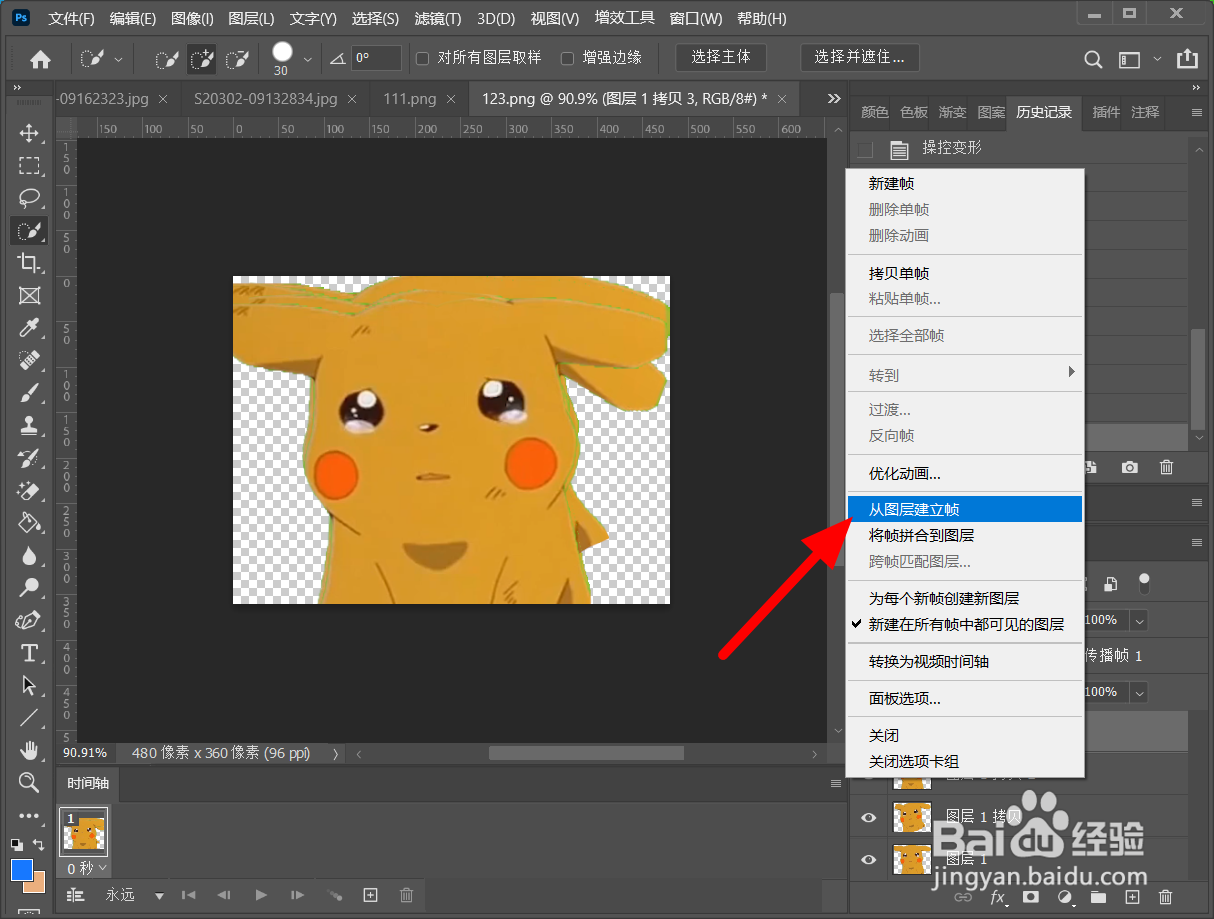
Task: Delete layer using Layers panel trash
Action: click(1166, 897)
